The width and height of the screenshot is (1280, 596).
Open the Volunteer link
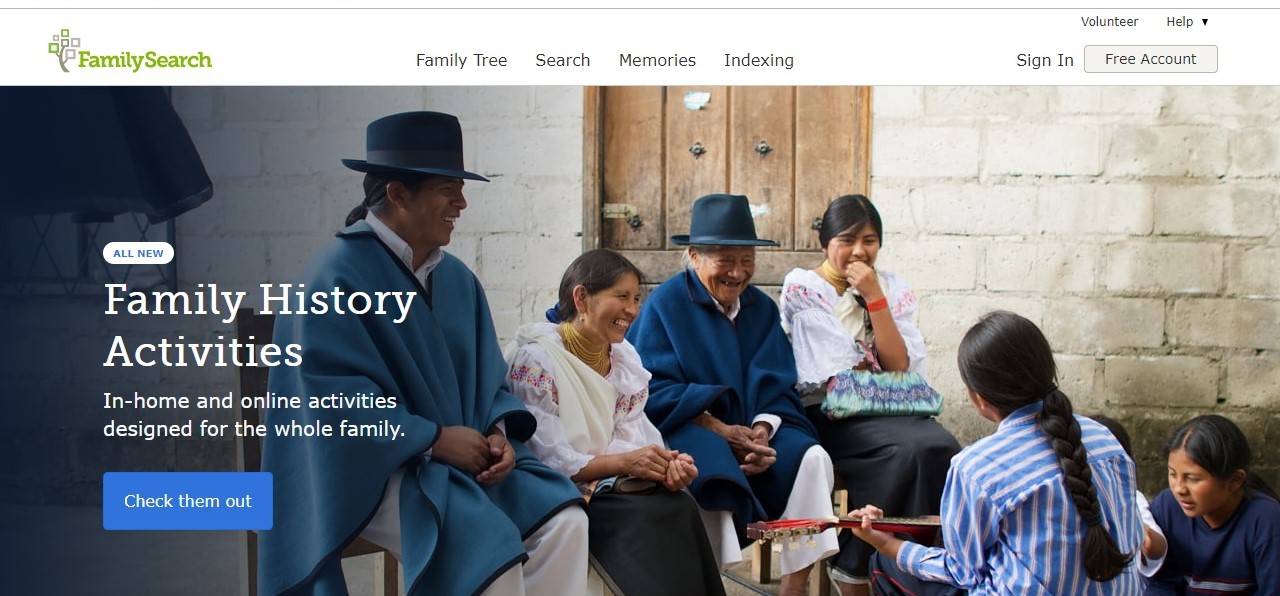pos(1109,22)
